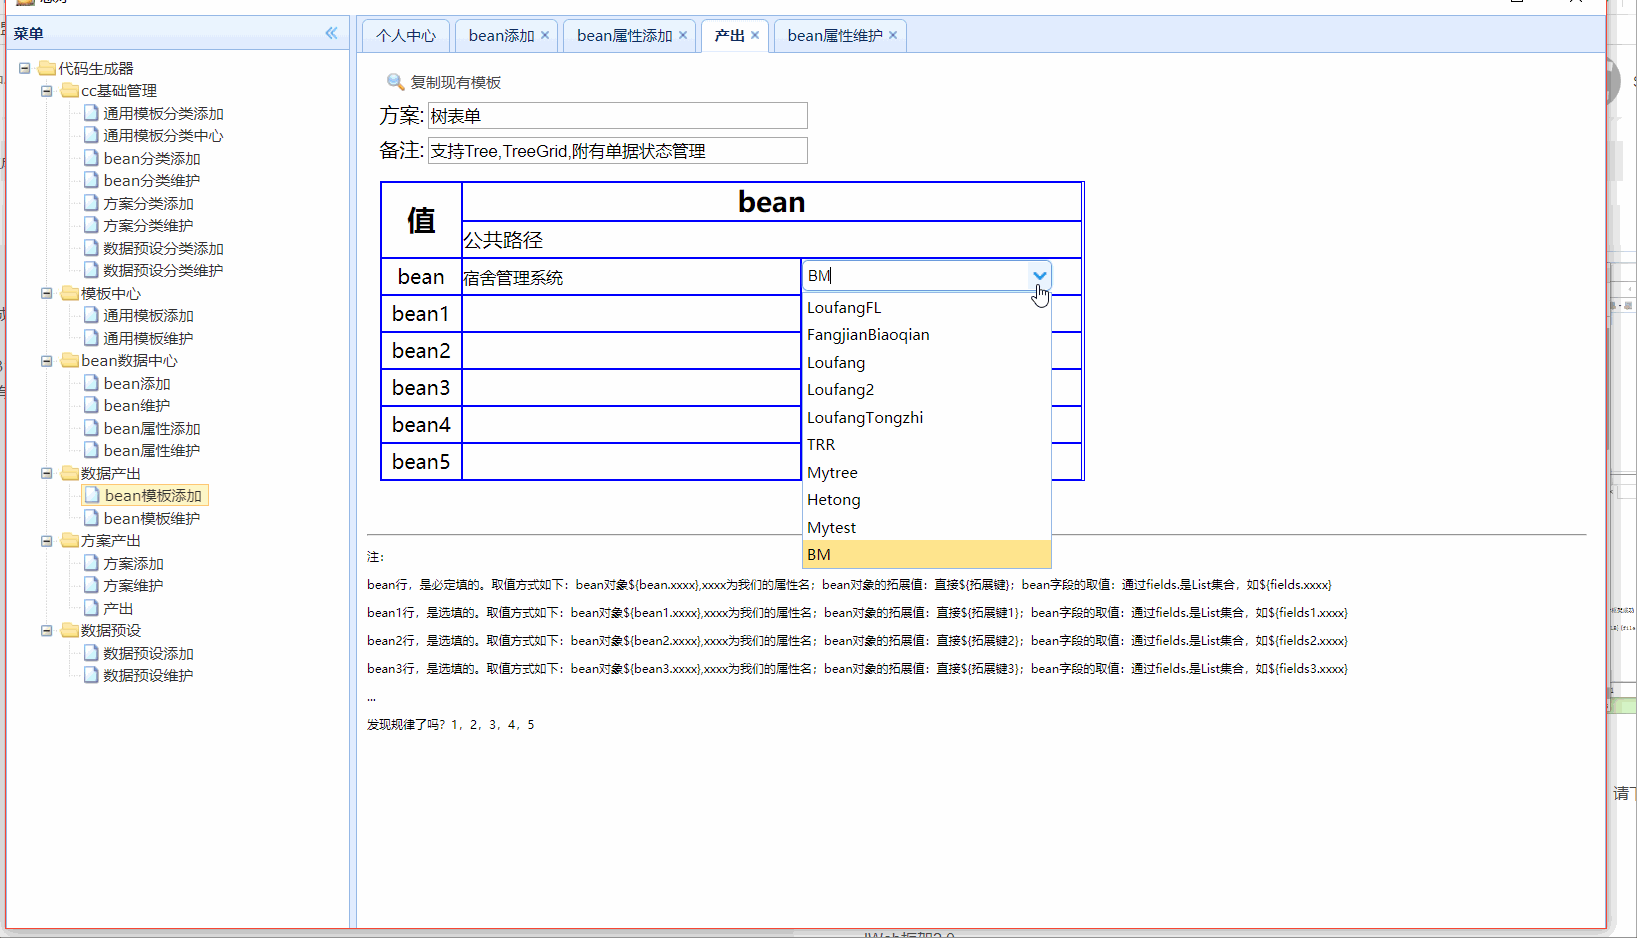Click the 复制现有模板 button
Image resolution: width=1637 pixels, height=938 pixels.
point(444,82)
